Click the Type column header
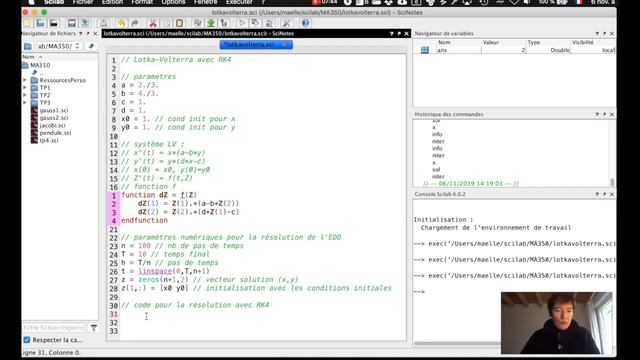Screen dimensions: 640x360 (533, 42)
